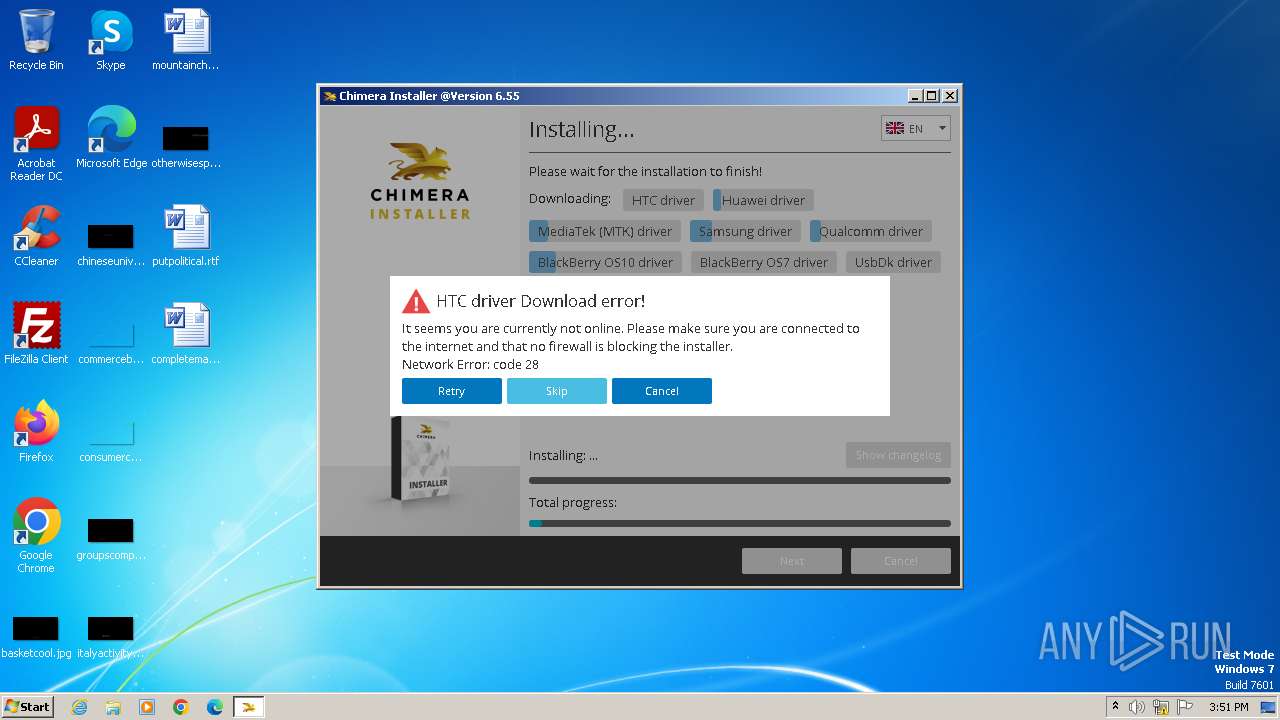Open the italyactivity... desktop file
The width and height of the screenshot is (1280, 720).
pos(111,635)
